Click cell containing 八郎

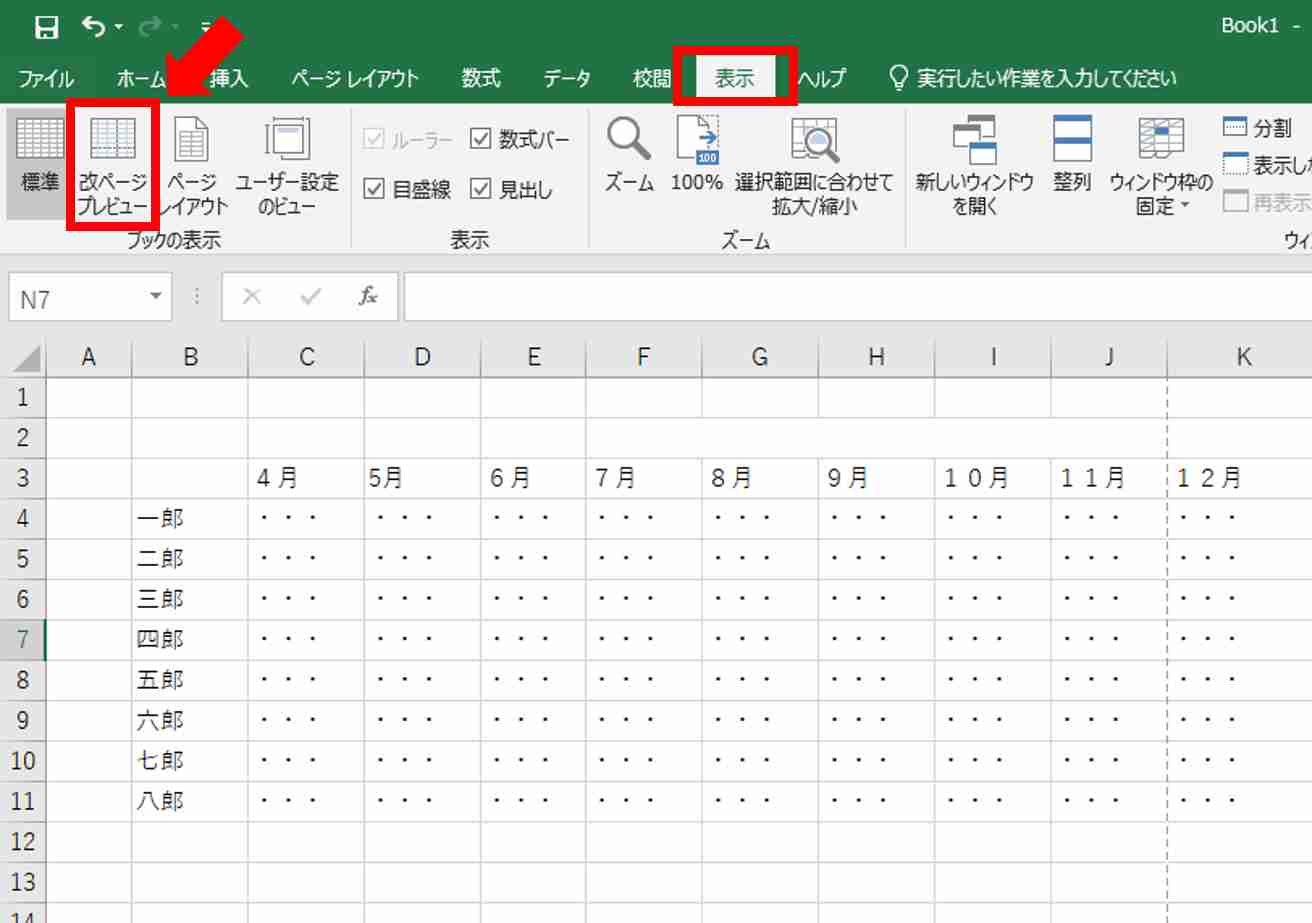pos(190,802)
